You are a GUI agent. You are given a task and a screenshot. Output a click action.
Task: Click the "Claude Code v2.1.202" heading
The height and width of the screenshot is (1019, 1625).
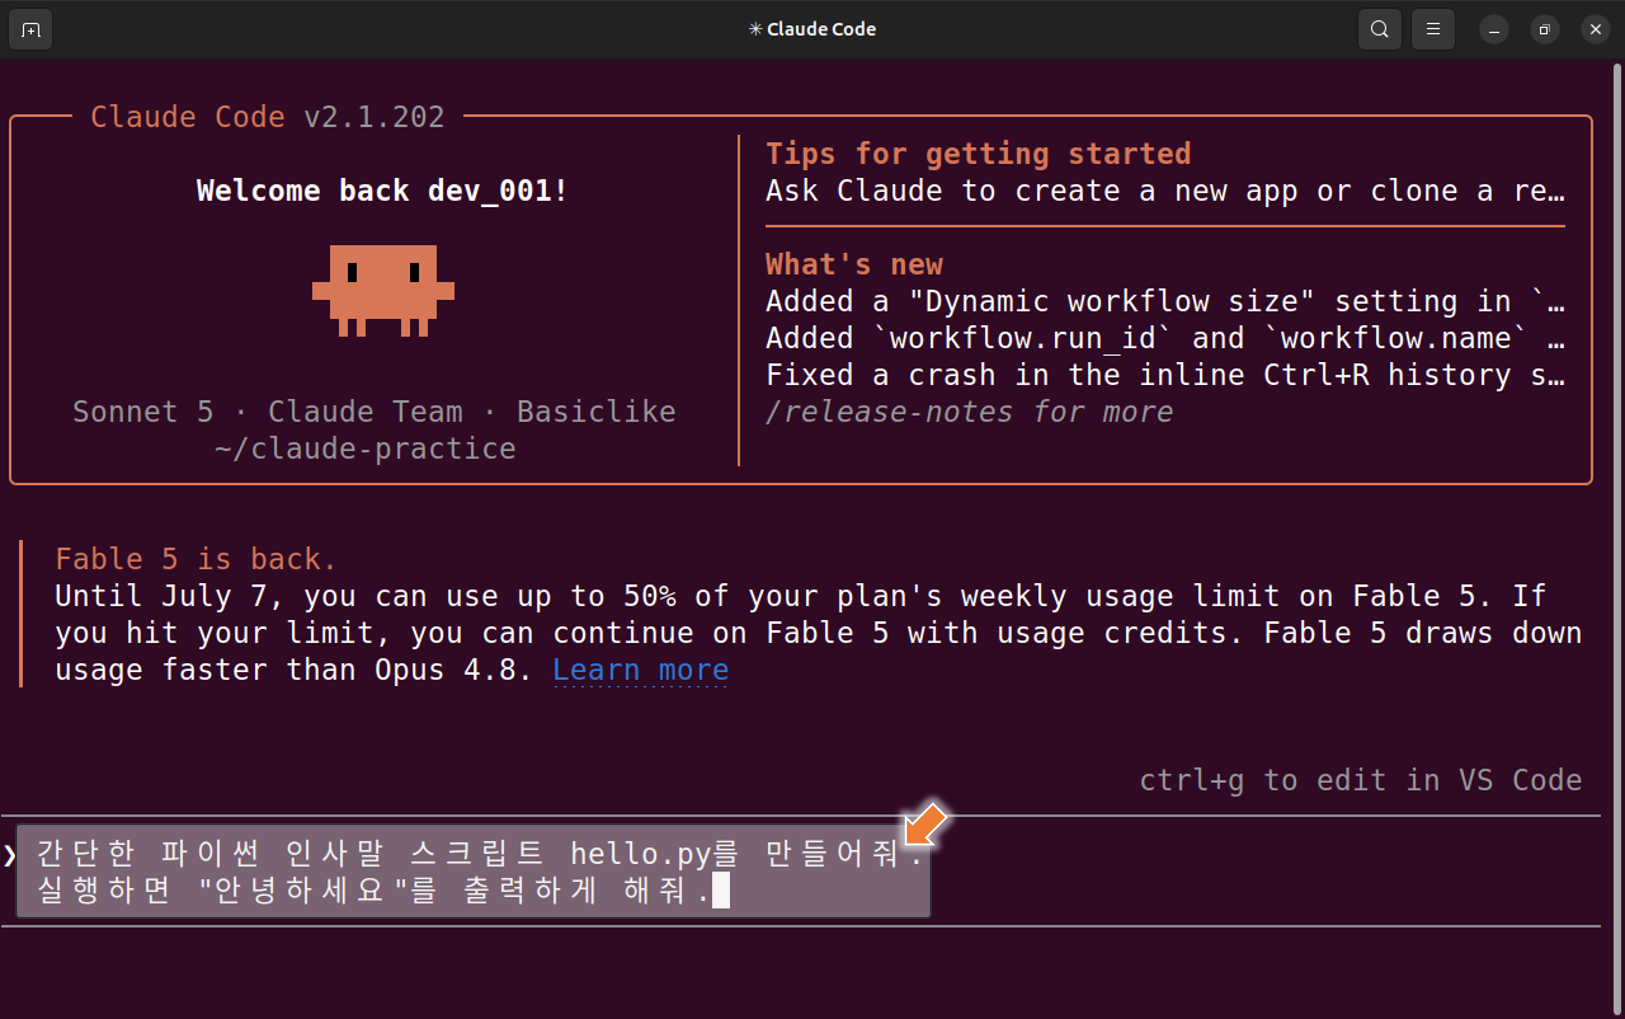coord(267,117)
